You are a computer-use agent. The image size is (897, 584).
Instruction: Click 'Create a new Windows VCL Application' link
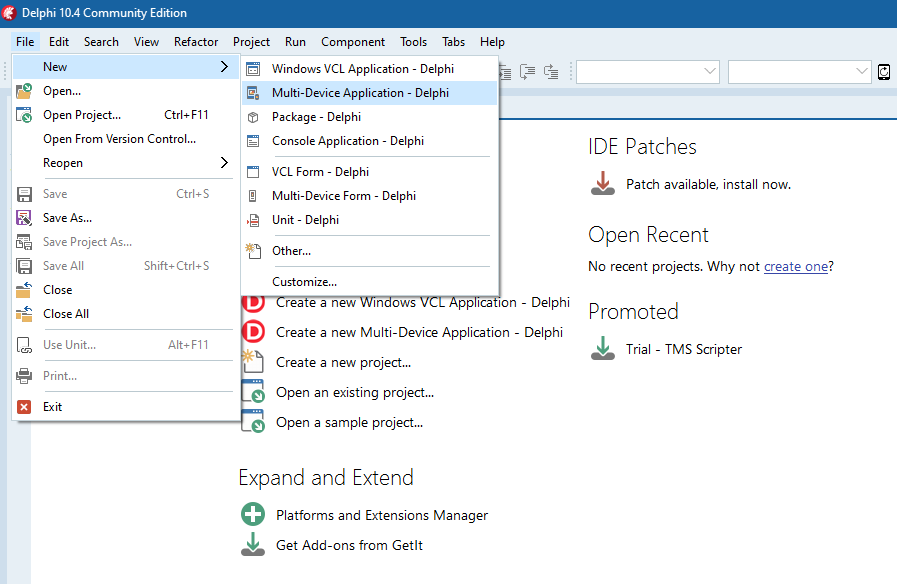423,302
